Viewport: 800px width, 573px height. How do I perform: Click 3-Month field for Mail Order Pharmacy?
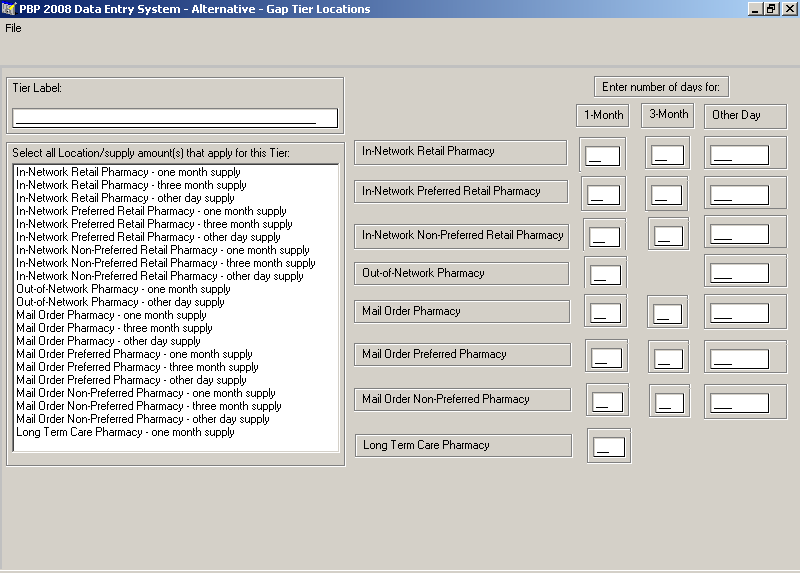(667, 314)
